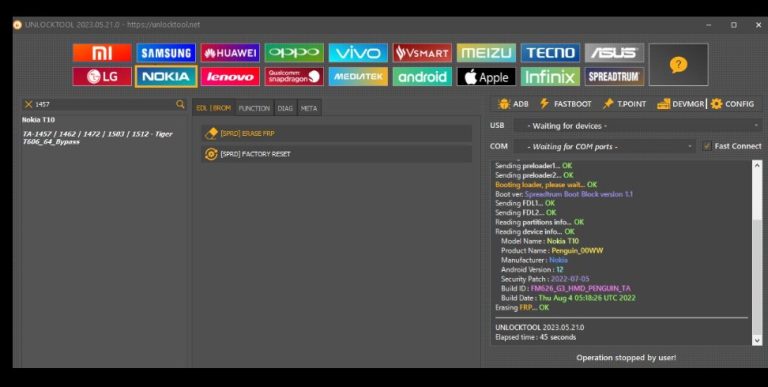
Task: Run the [SPRD] FACTORY RESET operation
Action: pyautogui.click(x=336, y=154)
